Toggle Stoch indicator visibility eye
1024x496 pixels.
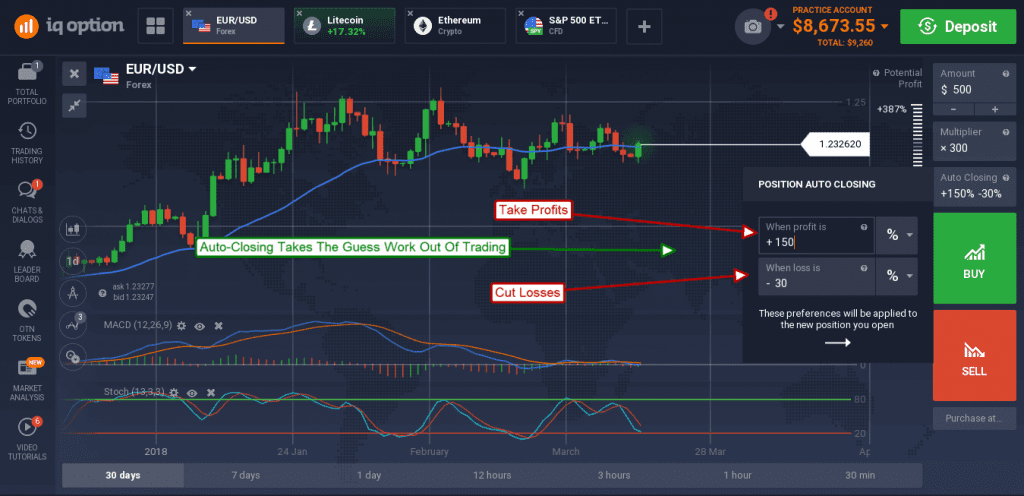click(x=192, y=392)
